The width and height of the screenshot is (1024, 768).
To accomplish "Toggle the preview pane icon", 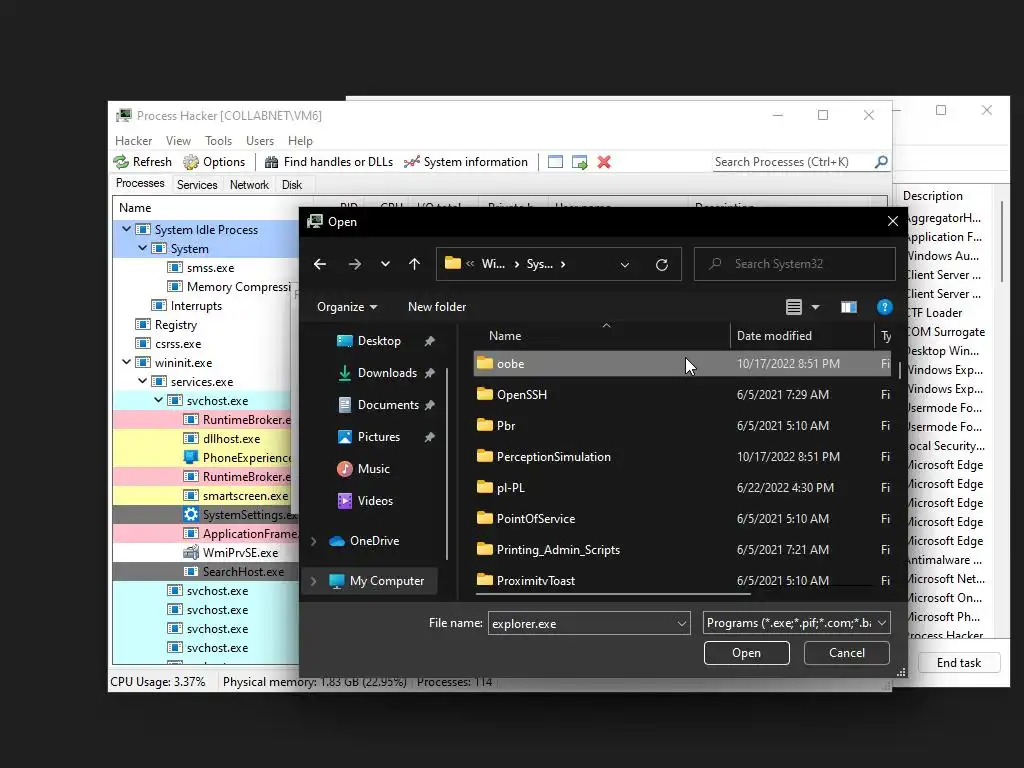I will pos(848,307).
